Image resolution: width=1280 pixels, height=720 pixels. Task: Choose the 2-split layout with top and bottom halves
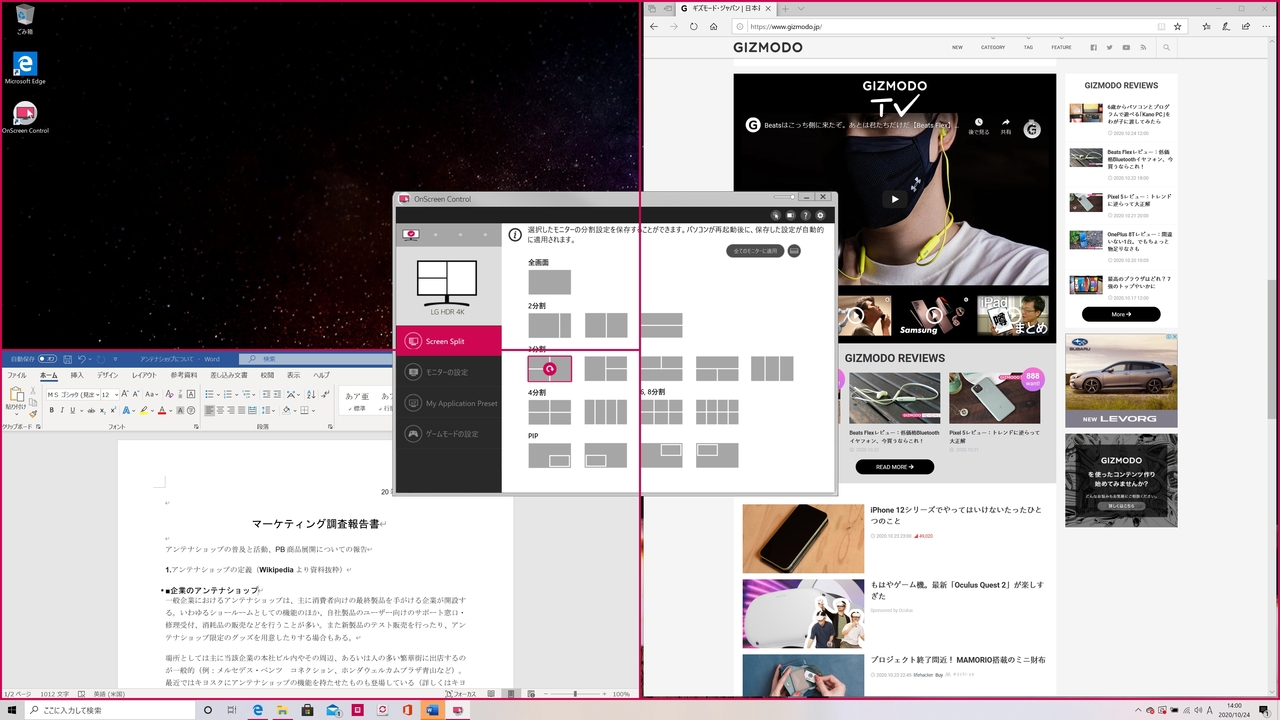662,325
